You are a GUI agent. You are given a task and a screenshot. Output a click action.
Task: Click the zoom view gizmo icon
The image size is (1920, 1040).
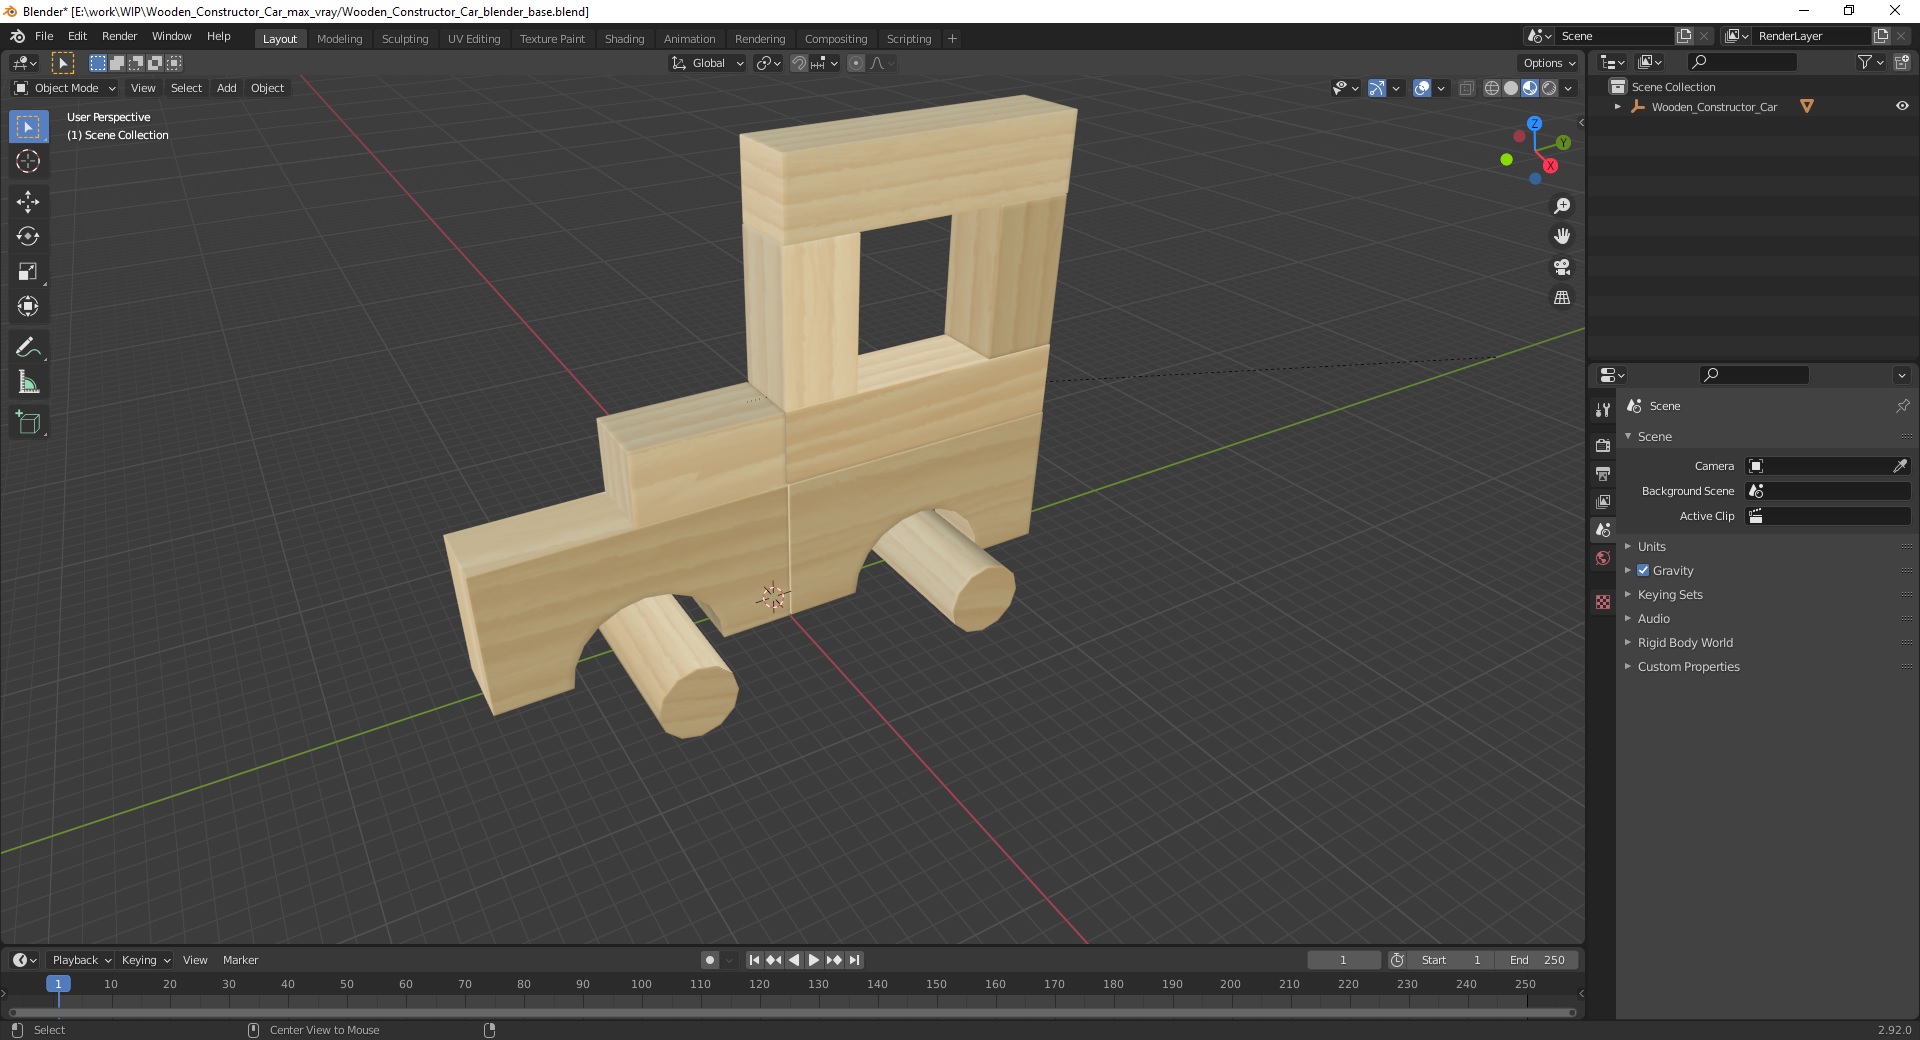(1562, 206)
